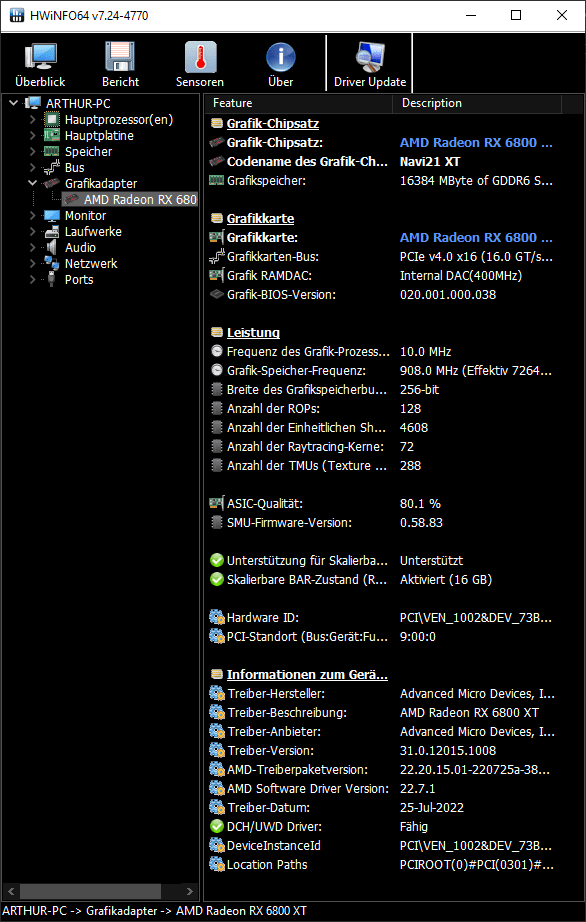Select Laufwerke in the tree
586x922 pixels.
point(93,232)
